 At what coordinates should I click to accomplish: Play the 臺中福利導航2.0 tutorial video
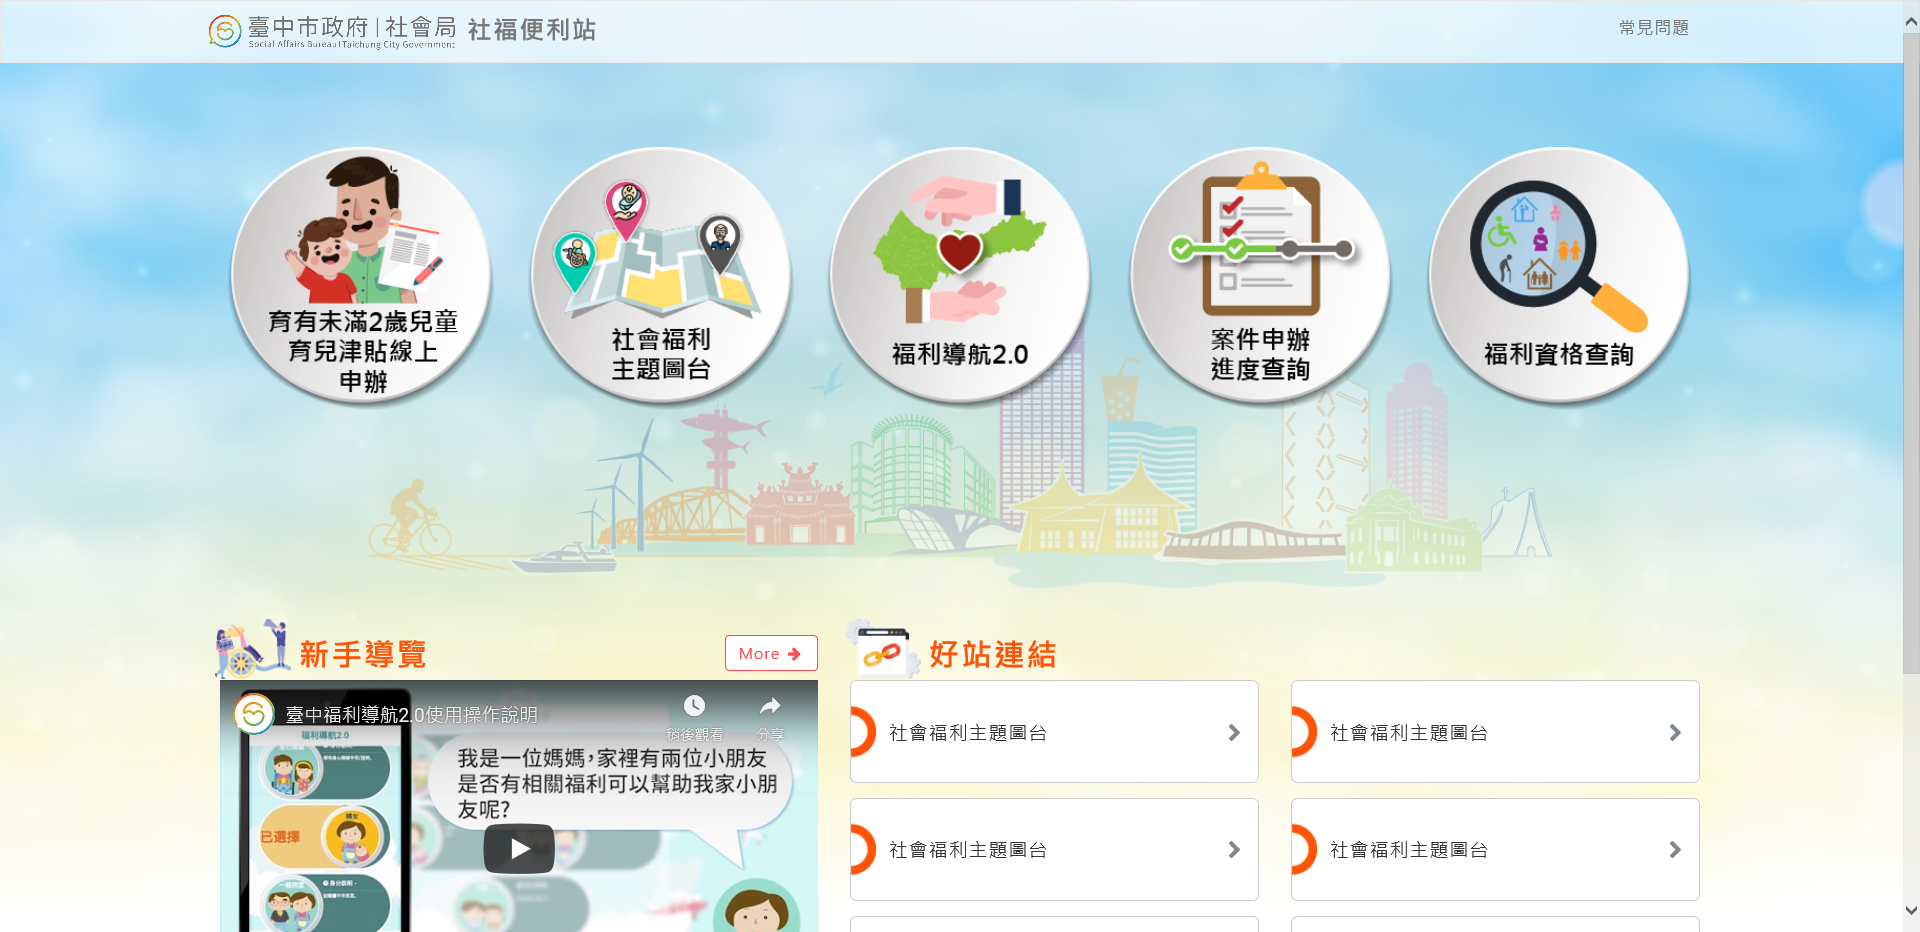tap(519, 849)
